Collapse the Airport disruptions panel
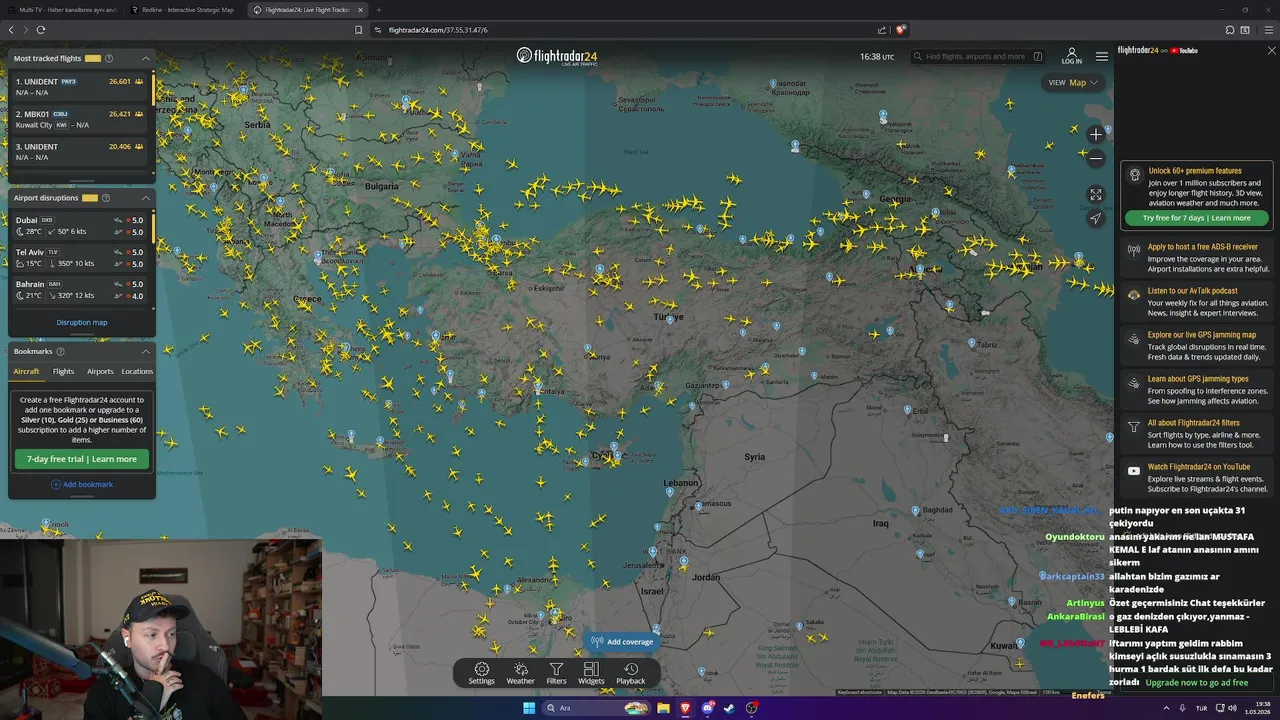Viewport: 1280px width, 720px height. point(145,198)
